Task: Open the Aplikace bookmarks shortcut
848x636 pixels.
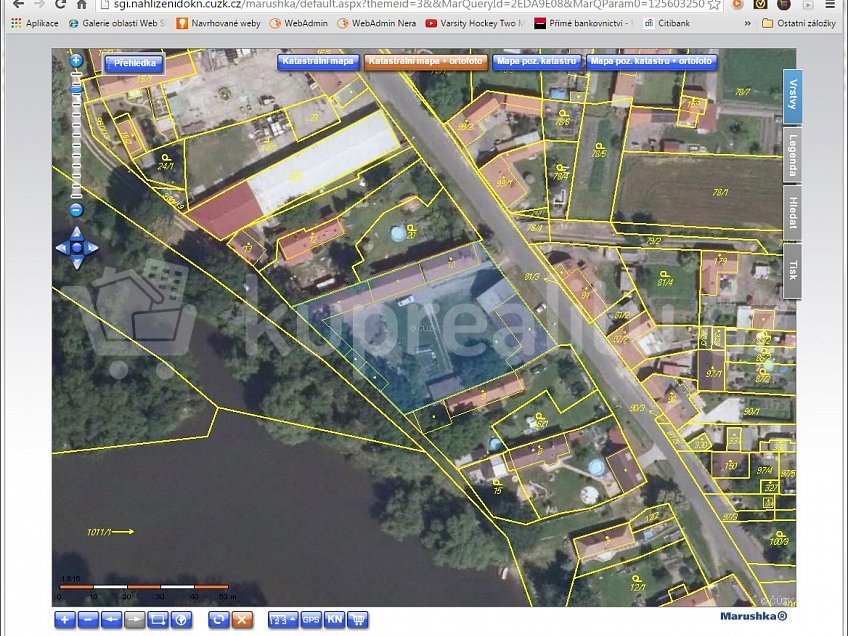Action: tap(35, 23)
